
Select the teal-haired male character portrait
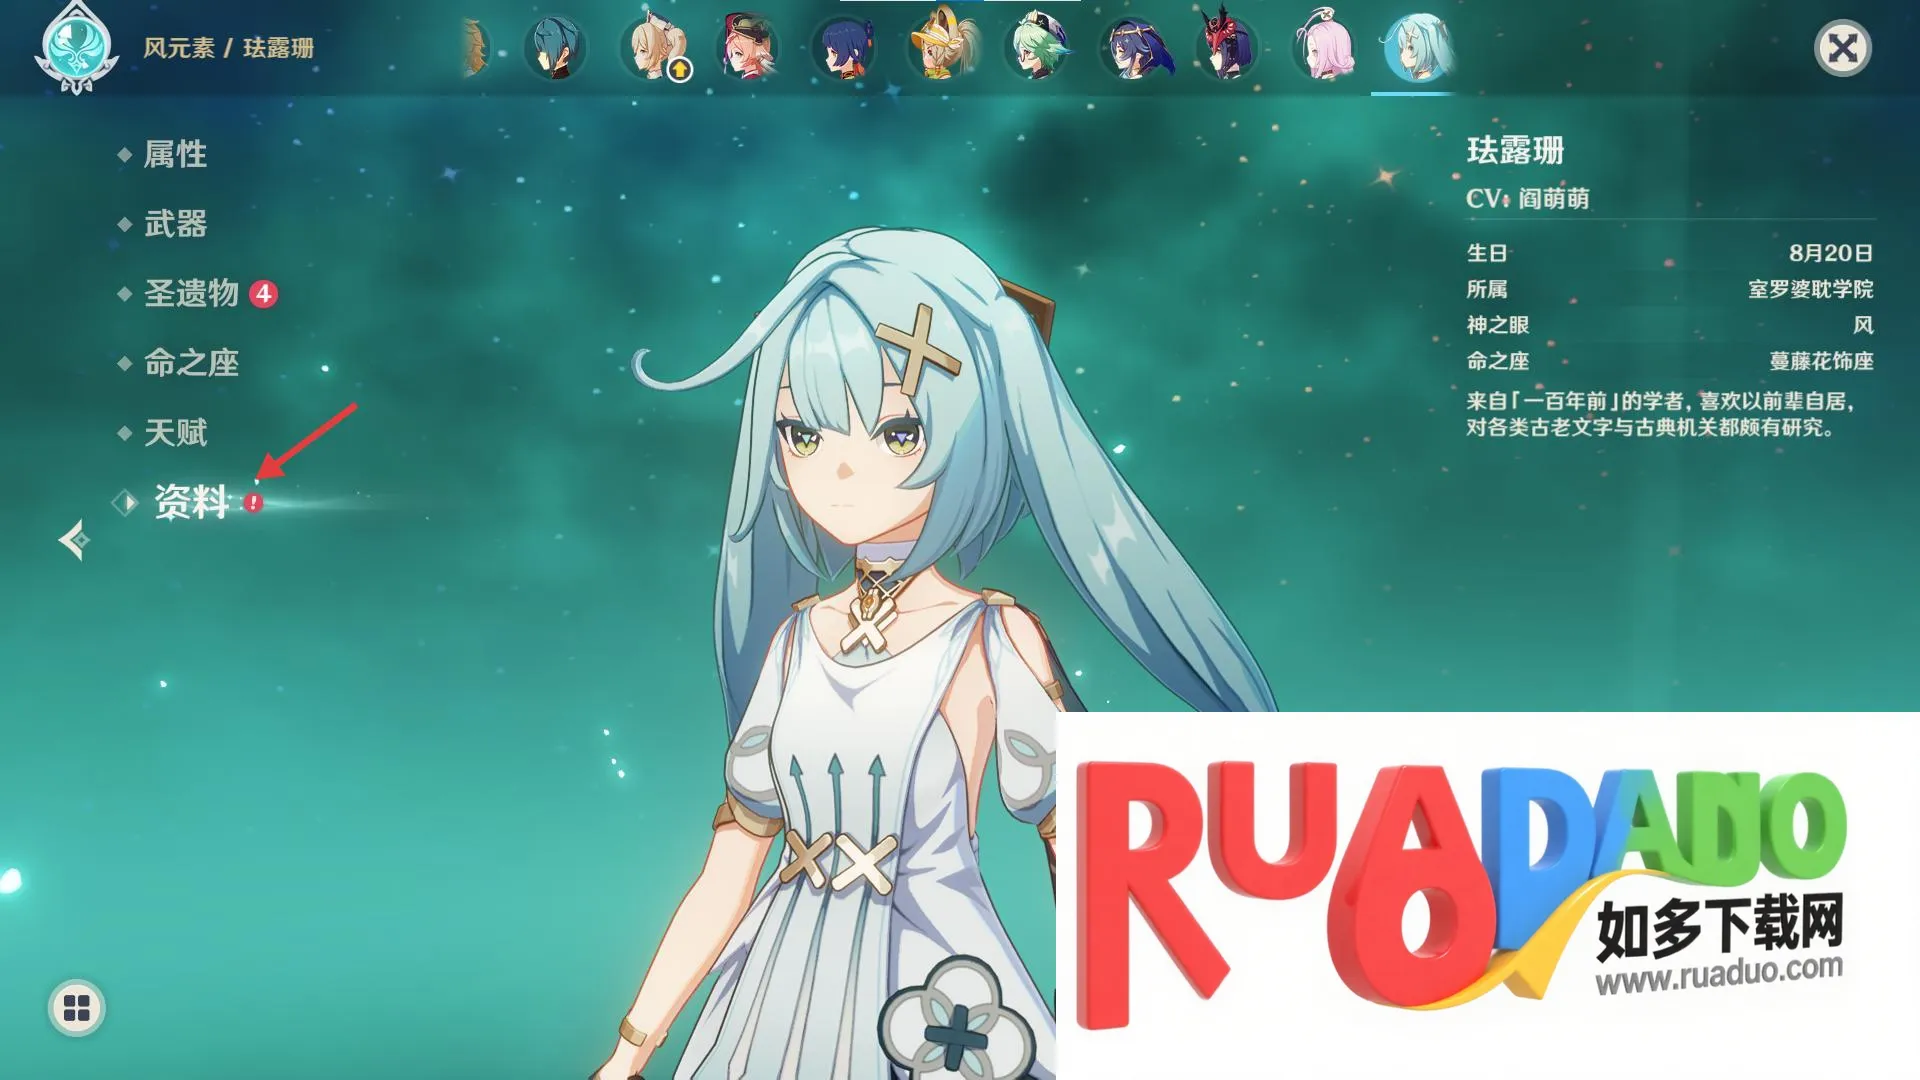tap(555, 48)
